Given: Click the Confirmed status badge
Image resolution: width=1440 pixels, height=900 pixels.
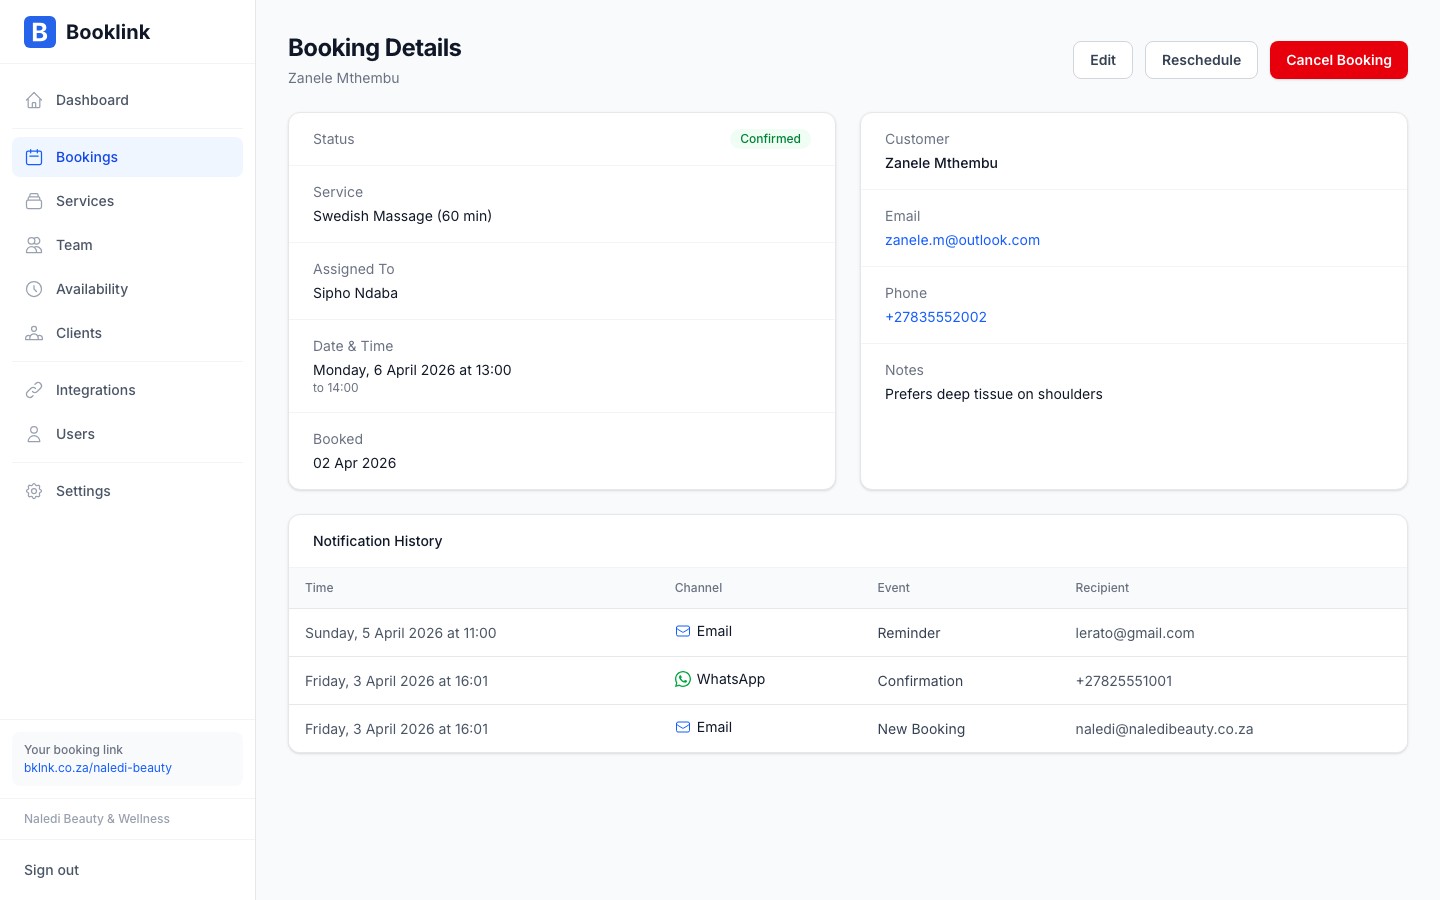Looking at the screenshot, I should coord(770,139).
